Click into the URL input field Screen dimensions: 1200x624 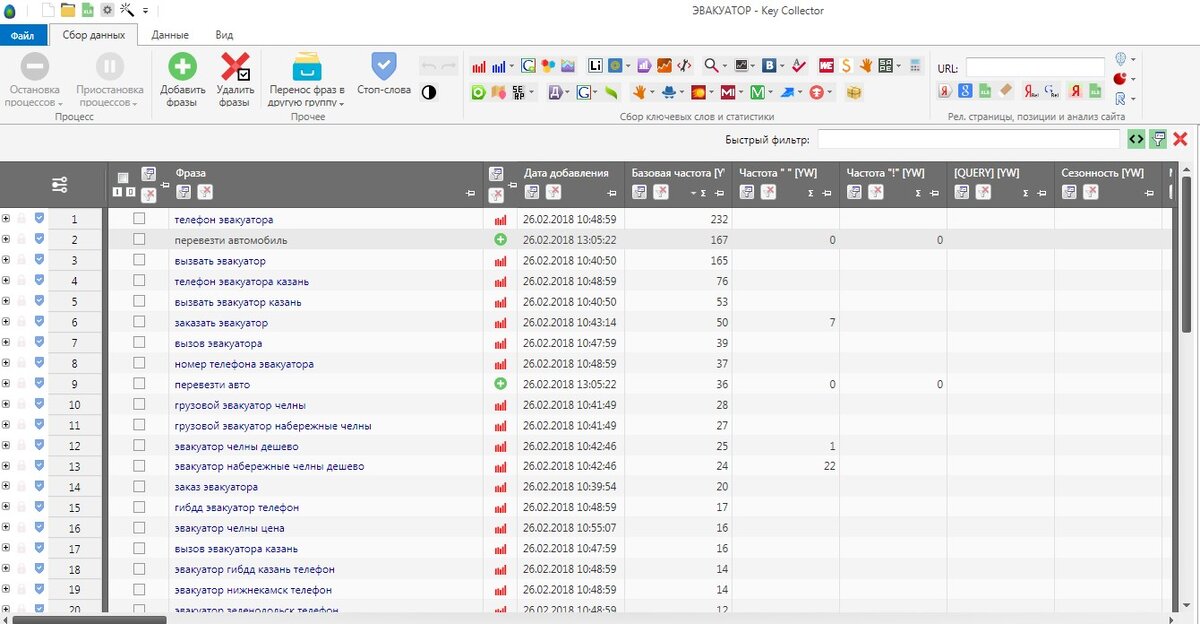click(1035, 68)
